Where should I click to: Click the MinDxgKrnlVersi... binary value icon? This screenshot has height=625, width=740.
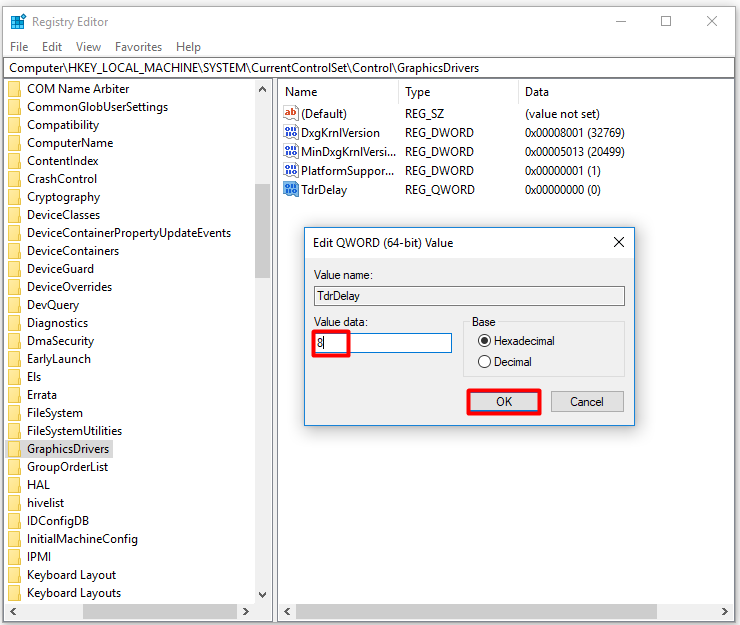(291, 151)
